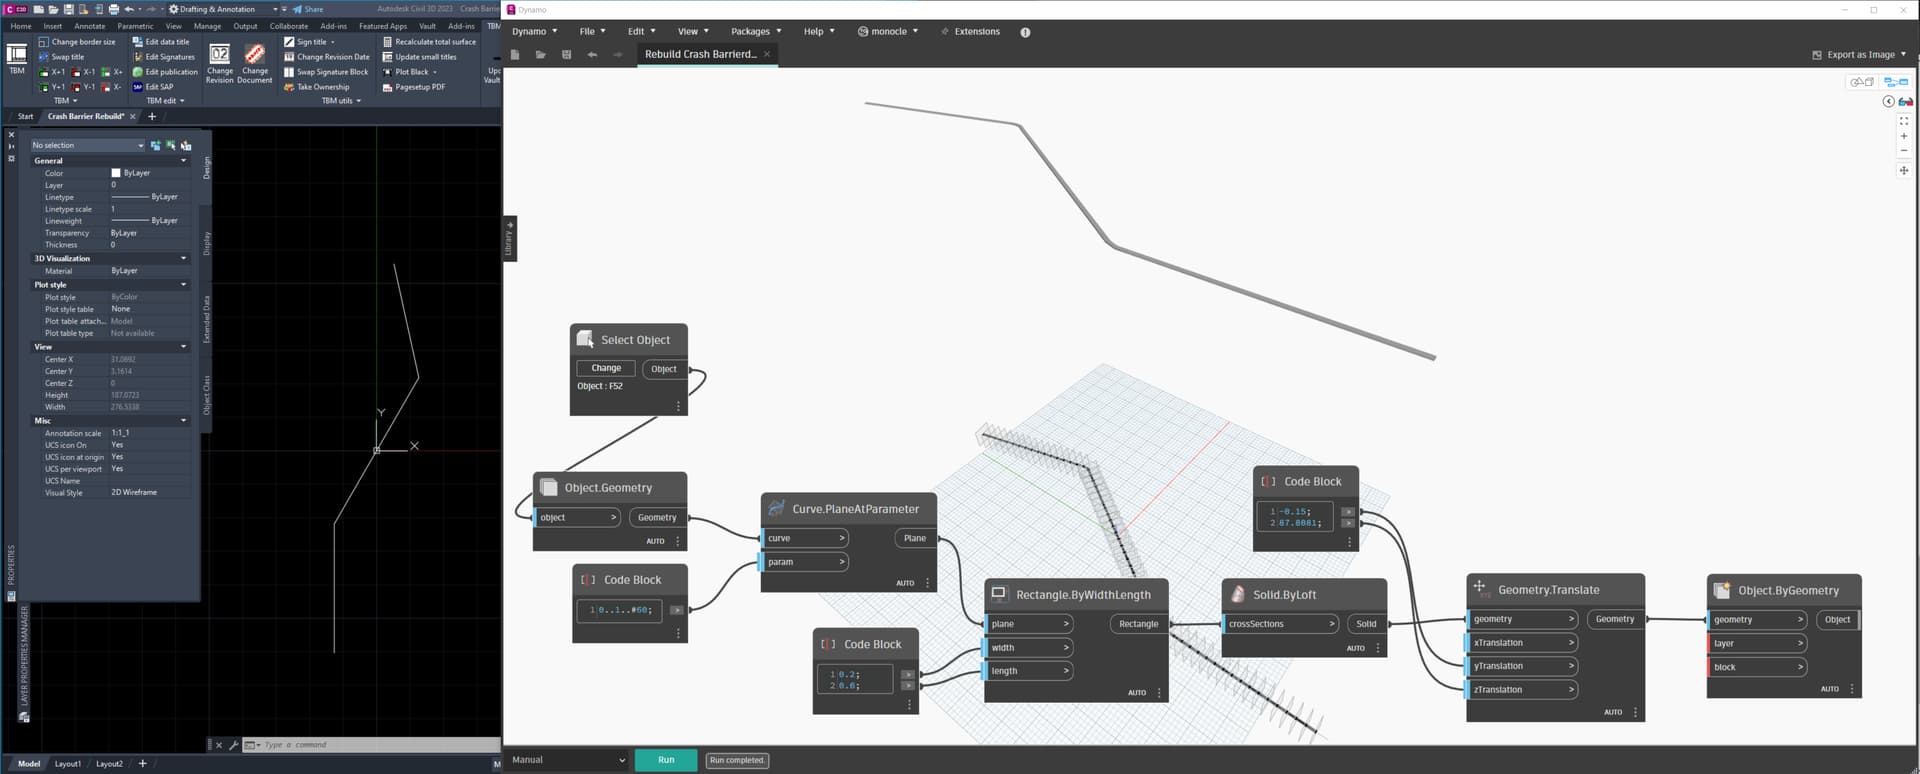Click the new file icon in the Dynamo toolbar
Viewport: 1920px width, 774px height.
(x=515, y=54)
